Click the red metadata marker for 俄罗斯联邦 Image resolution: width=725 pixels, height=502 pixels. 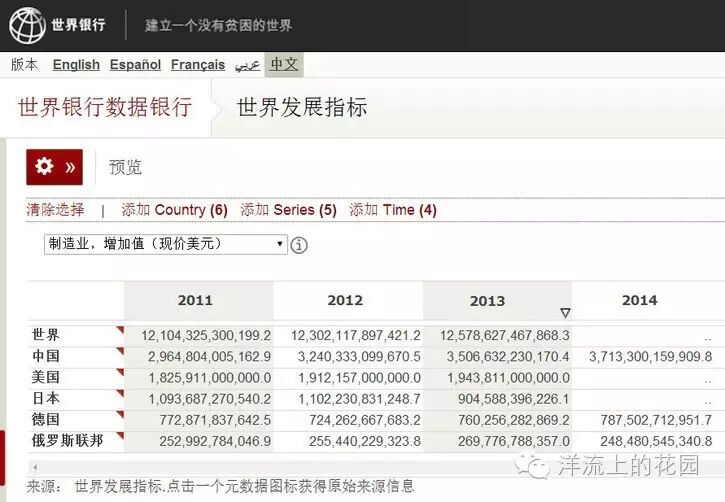click(120, 435)
